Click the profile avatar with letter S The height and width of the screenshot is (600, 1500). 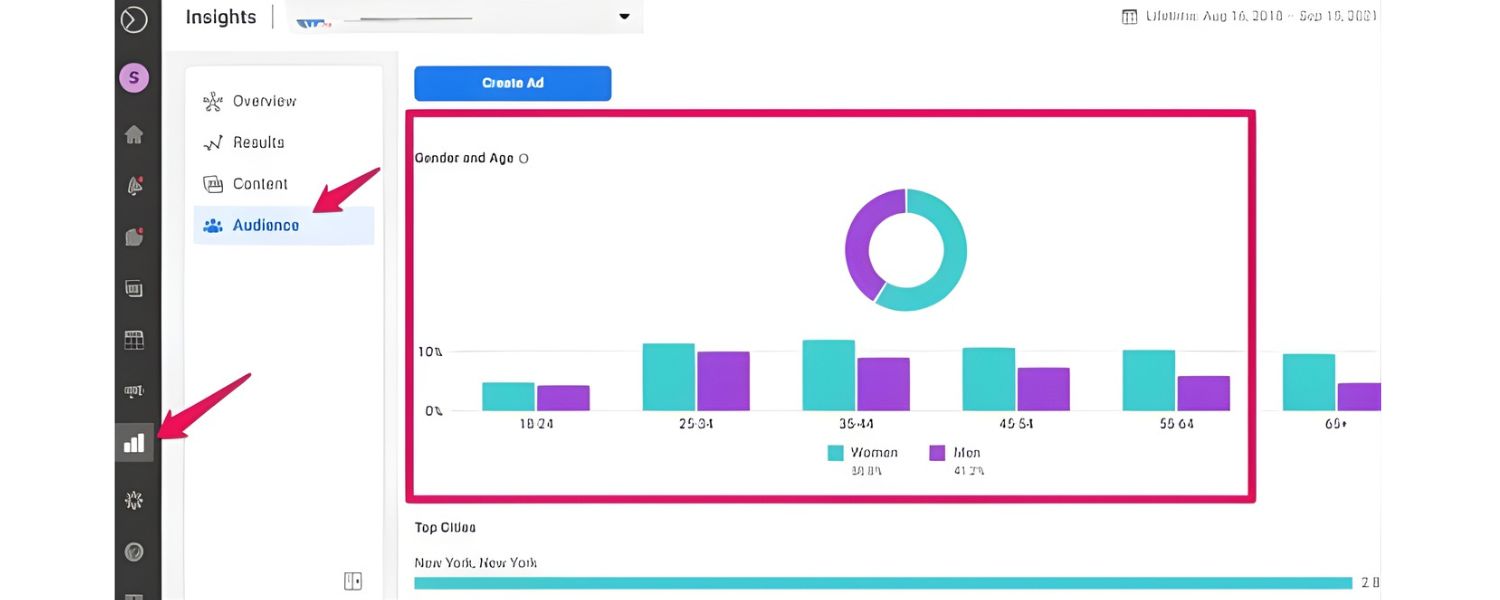133,78
